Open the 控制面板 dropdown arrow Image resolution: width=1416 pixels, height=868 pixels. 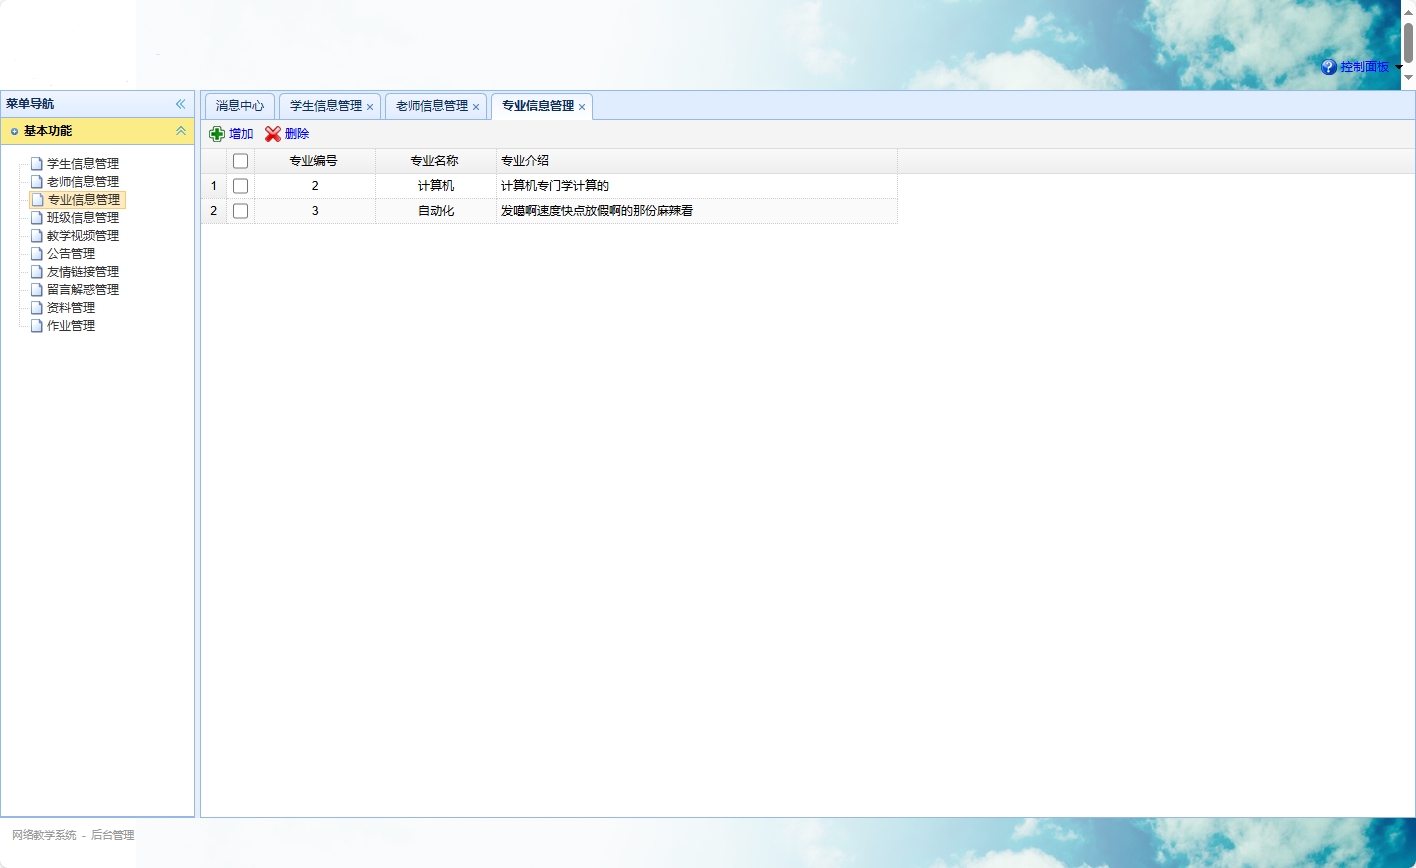(x=1399, y=68)
